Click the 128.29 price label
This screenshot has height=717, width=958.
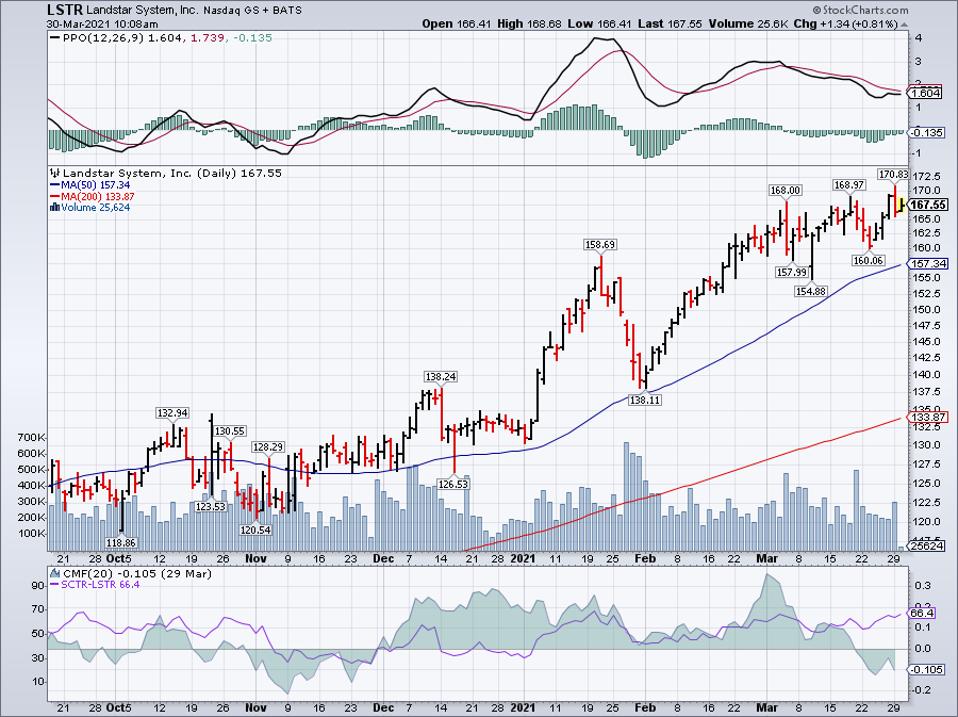pos(268,447)
